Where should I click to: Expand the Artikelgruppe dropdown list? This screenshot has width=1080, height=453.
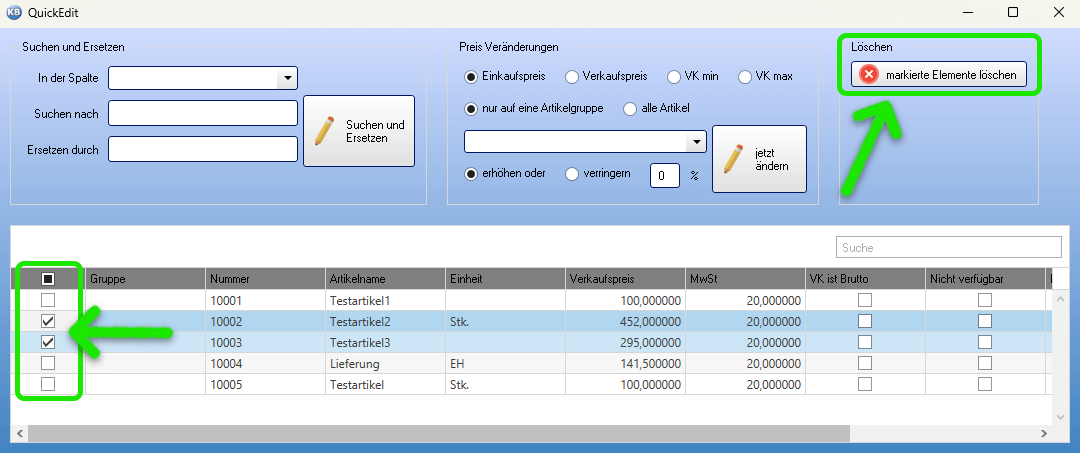[696, 143]
